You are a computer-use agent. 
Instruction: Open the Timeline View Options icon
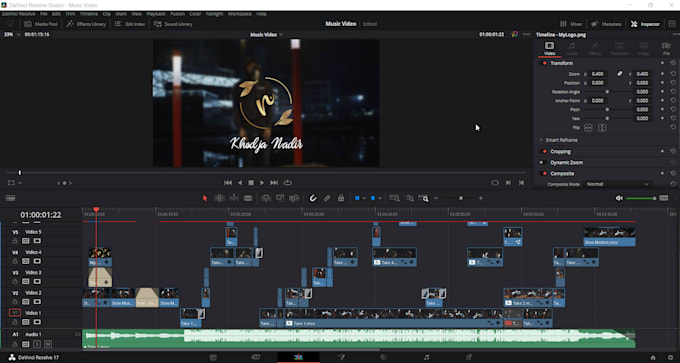pos(10,198)
